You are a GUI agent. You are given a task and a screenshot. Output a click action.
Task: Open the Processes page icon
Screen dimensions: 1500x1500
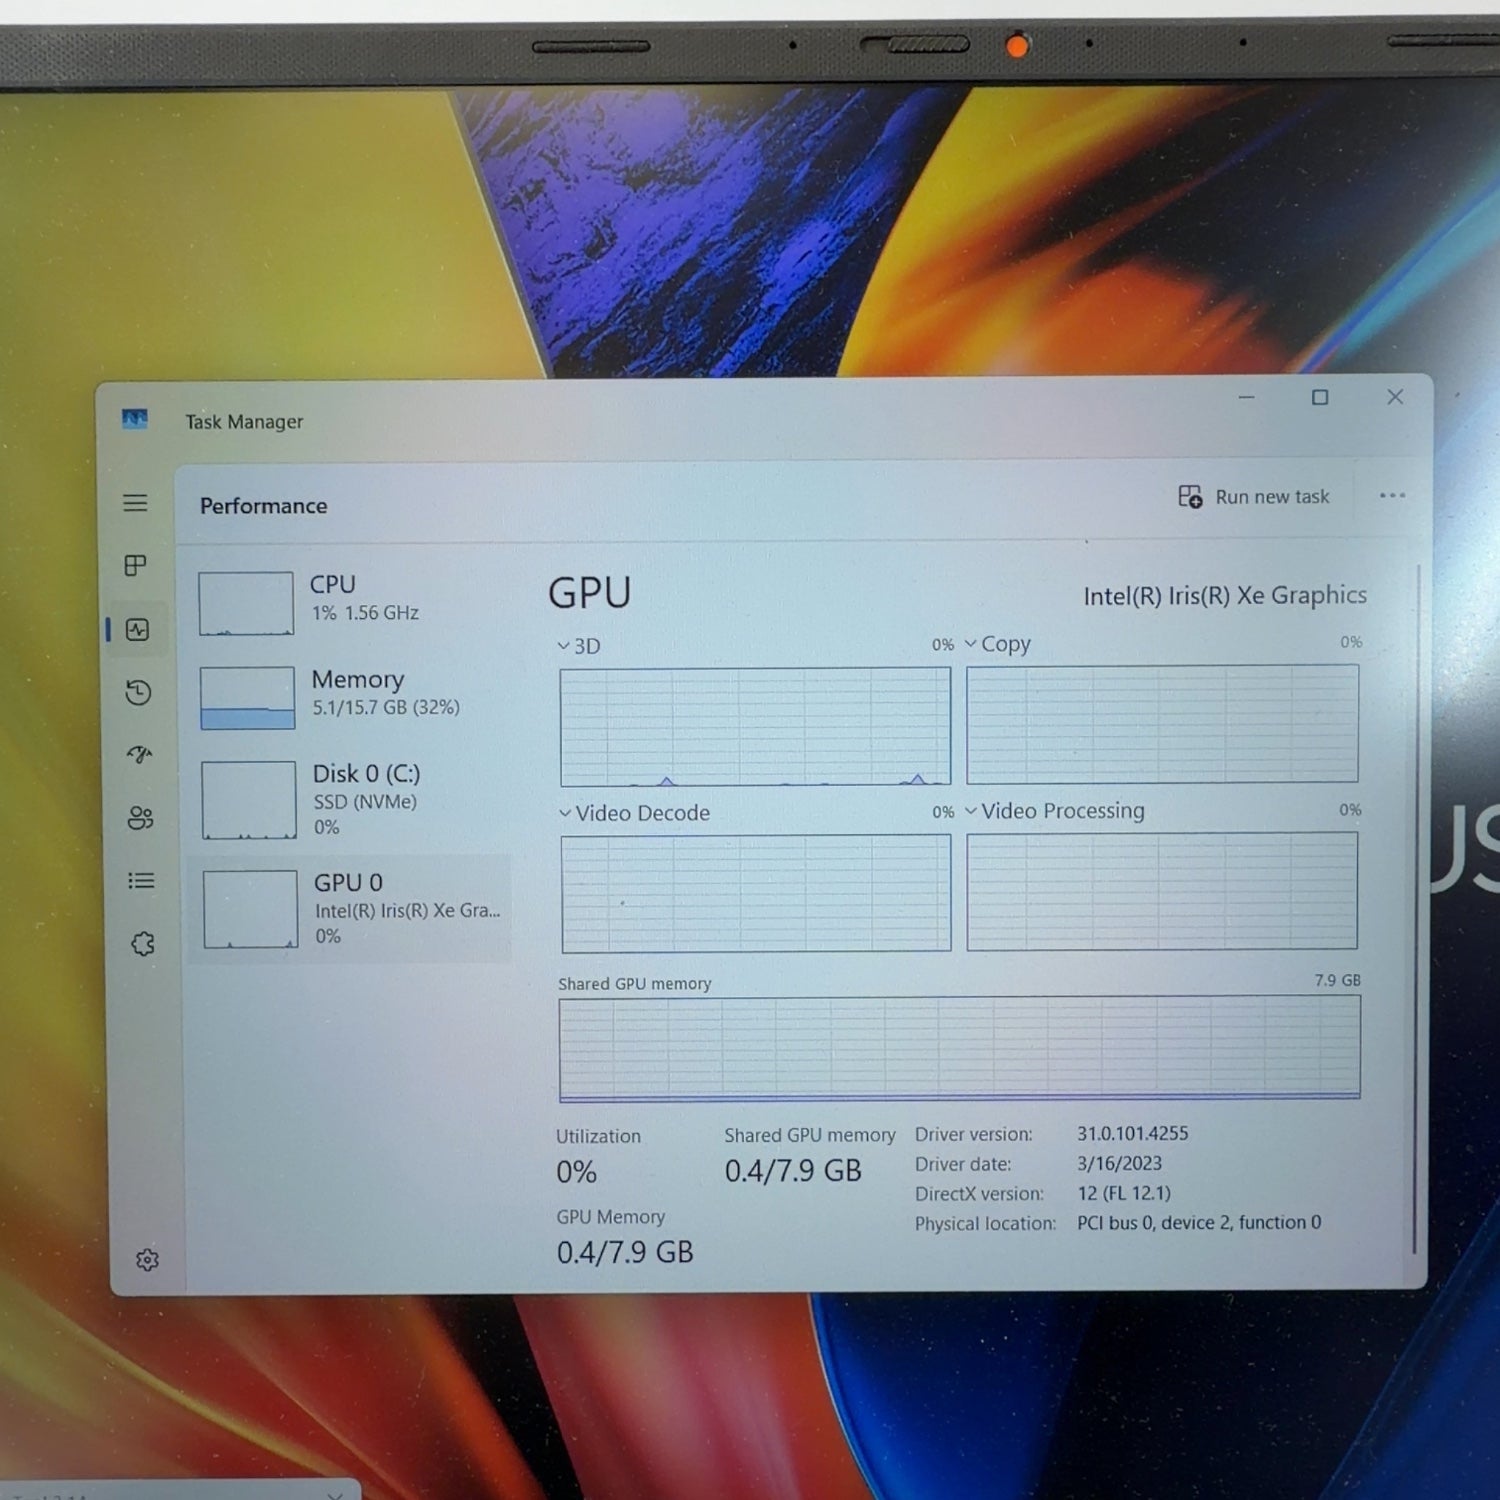click(x=135, y=566)
